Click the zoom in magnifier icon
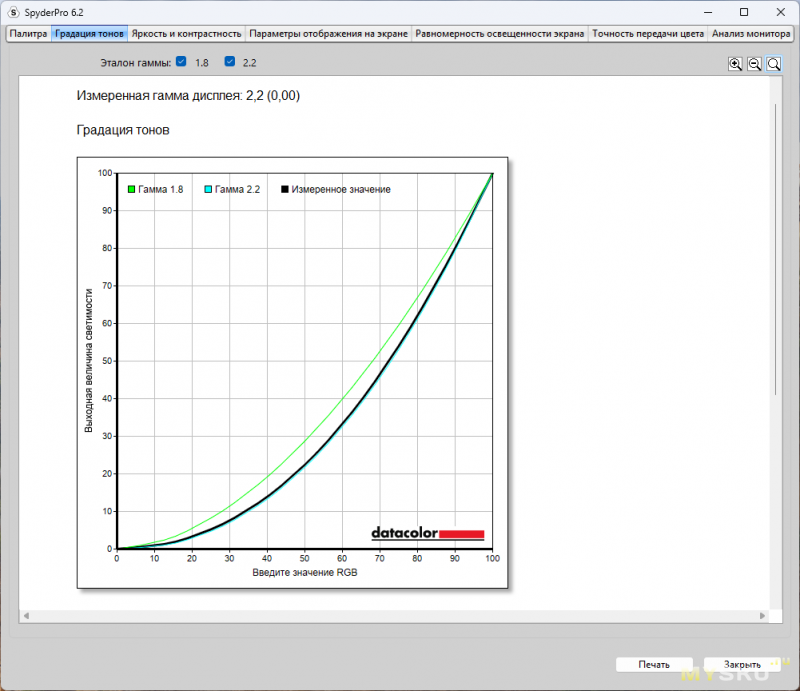800x691 pixels. 736,64
